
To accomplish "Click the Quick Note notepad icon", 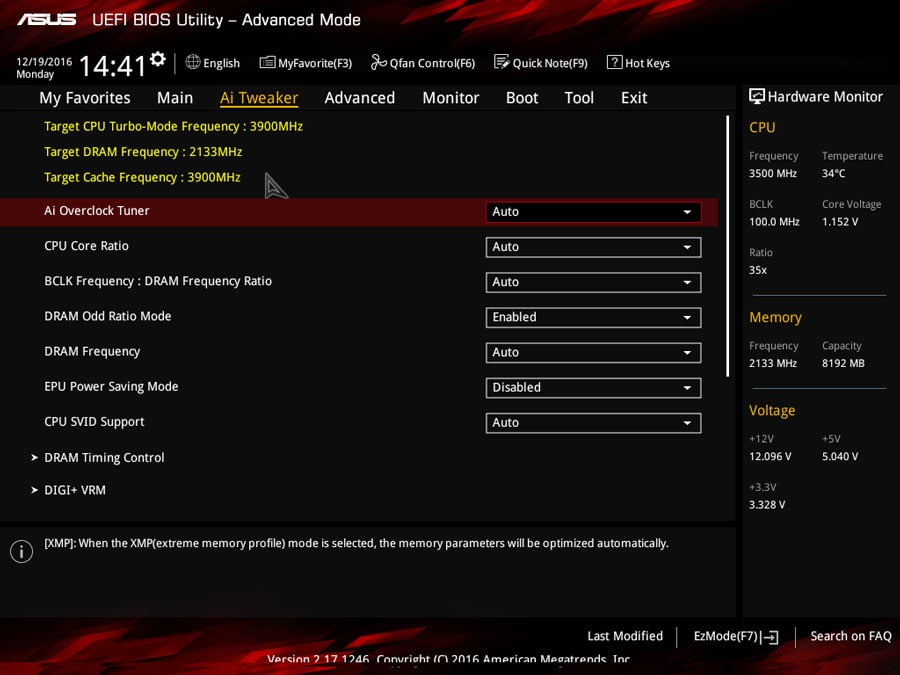I will pyautogui.click(x=501, y=61).
